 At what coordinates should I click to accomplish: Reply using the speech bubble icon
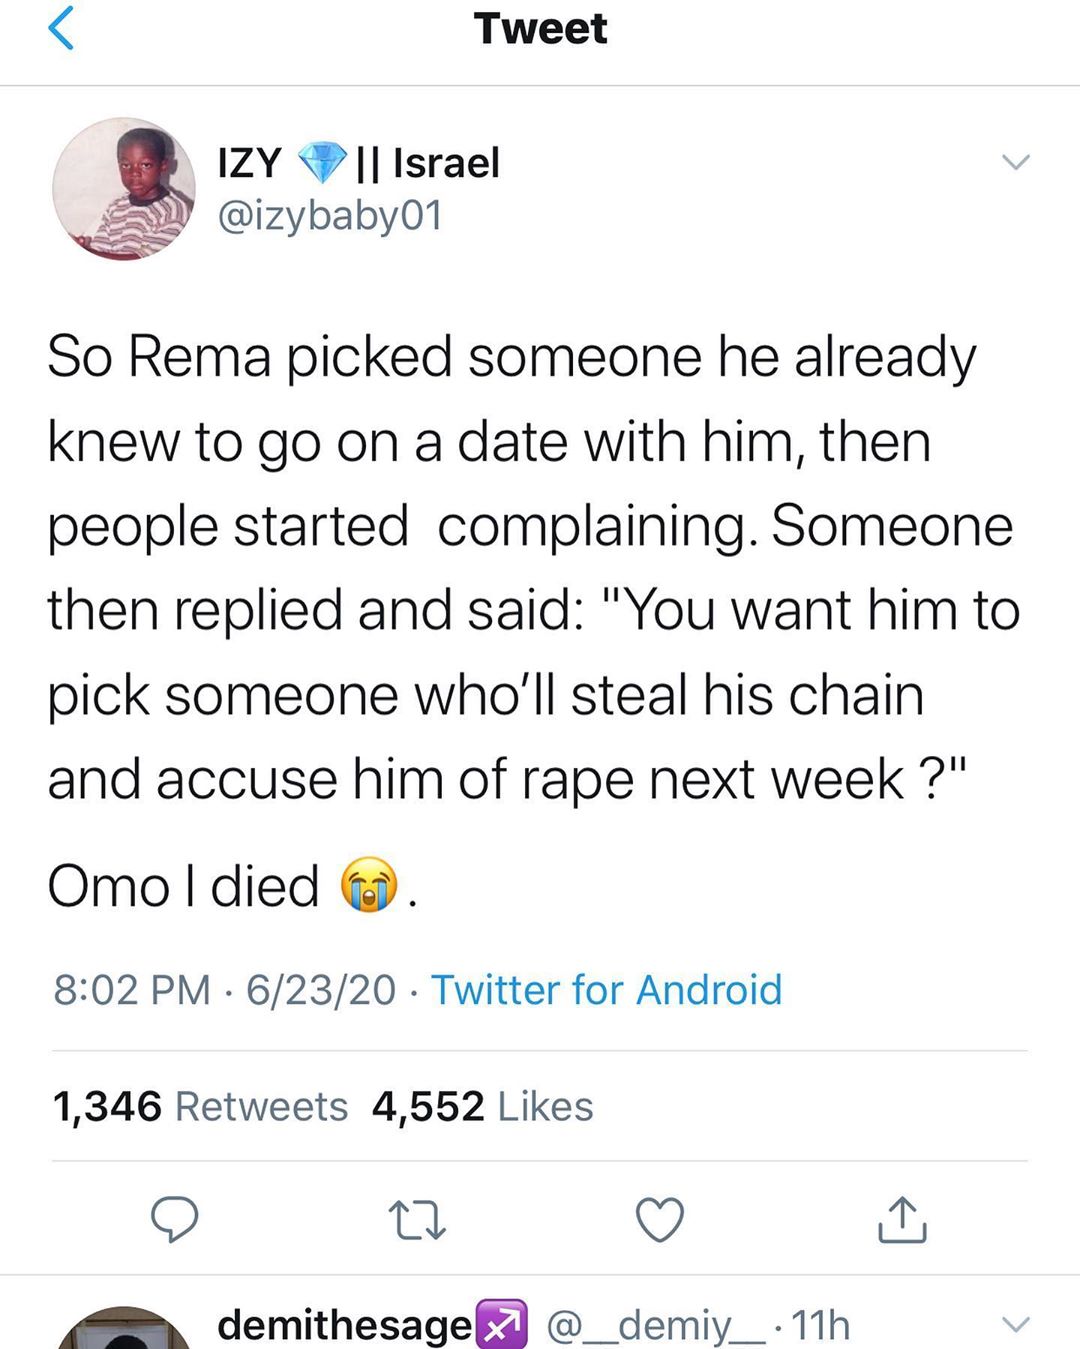pos(174,1219)
